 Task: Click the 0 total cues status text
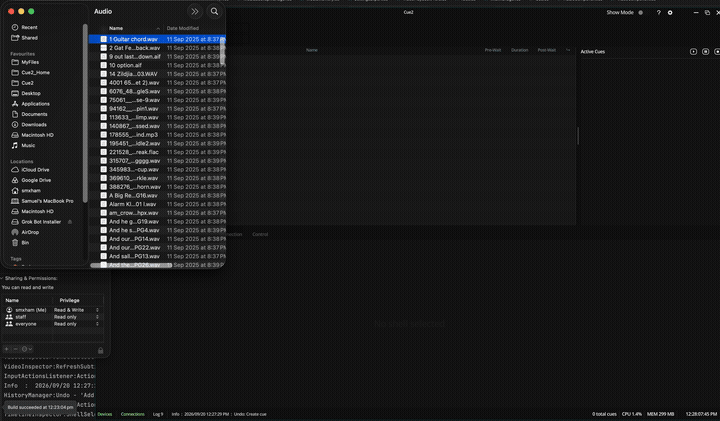click(604, 414)
